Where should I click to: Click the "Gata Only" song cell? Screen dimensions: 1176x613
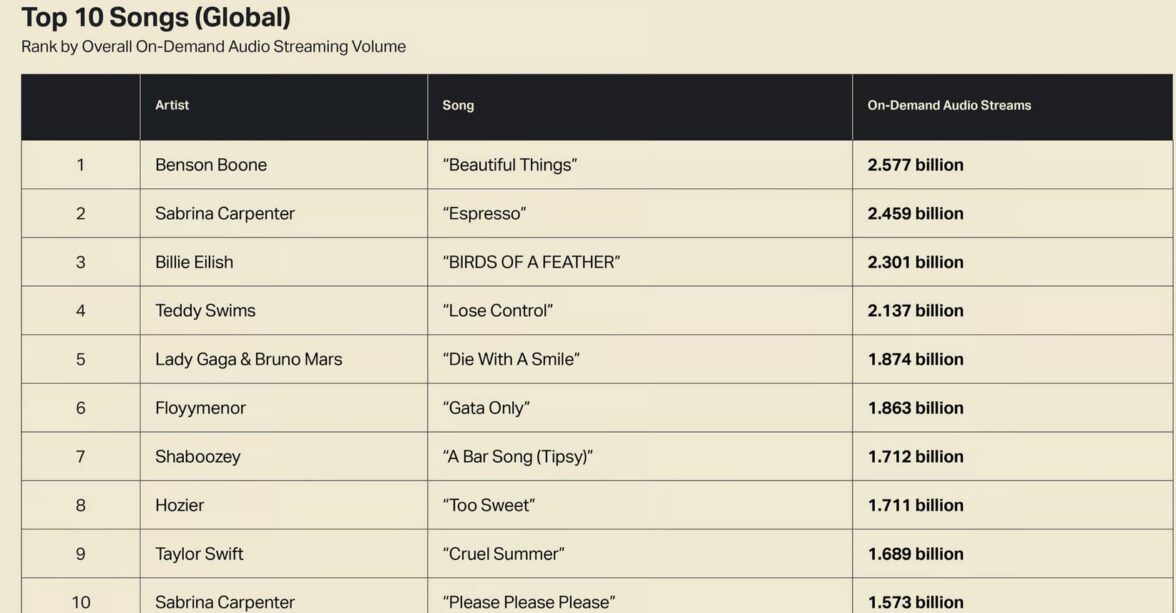coord(486,408)
